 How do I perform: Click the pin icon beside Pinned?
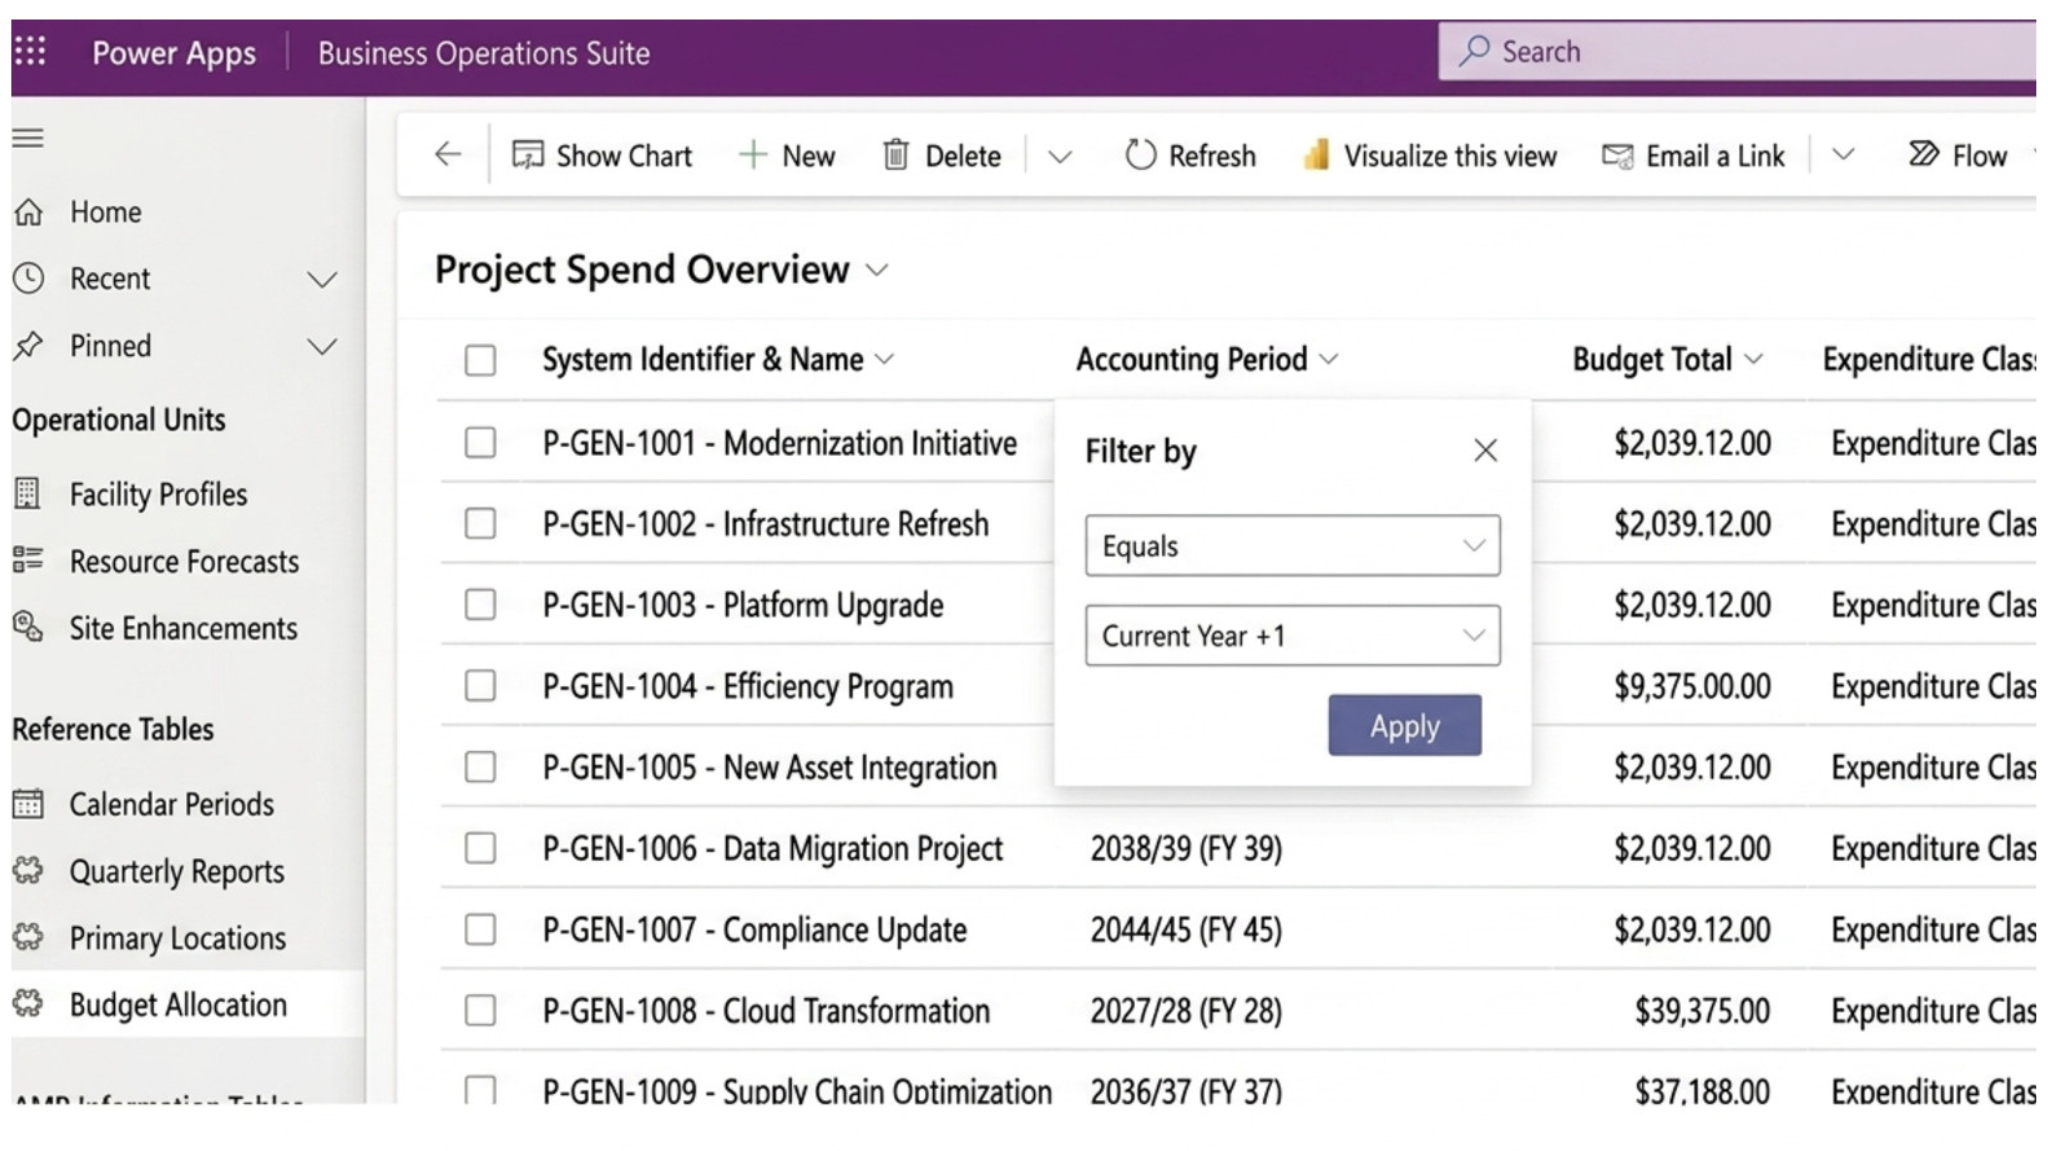click(28, 346)
